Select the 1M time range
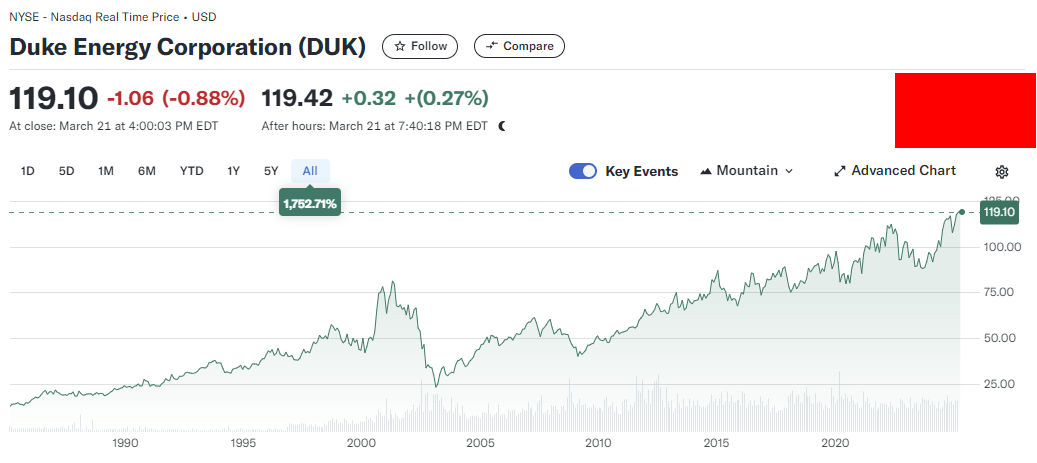Image resolution: width=1037 pixels, height=463 pixels. tap(106, 171)
